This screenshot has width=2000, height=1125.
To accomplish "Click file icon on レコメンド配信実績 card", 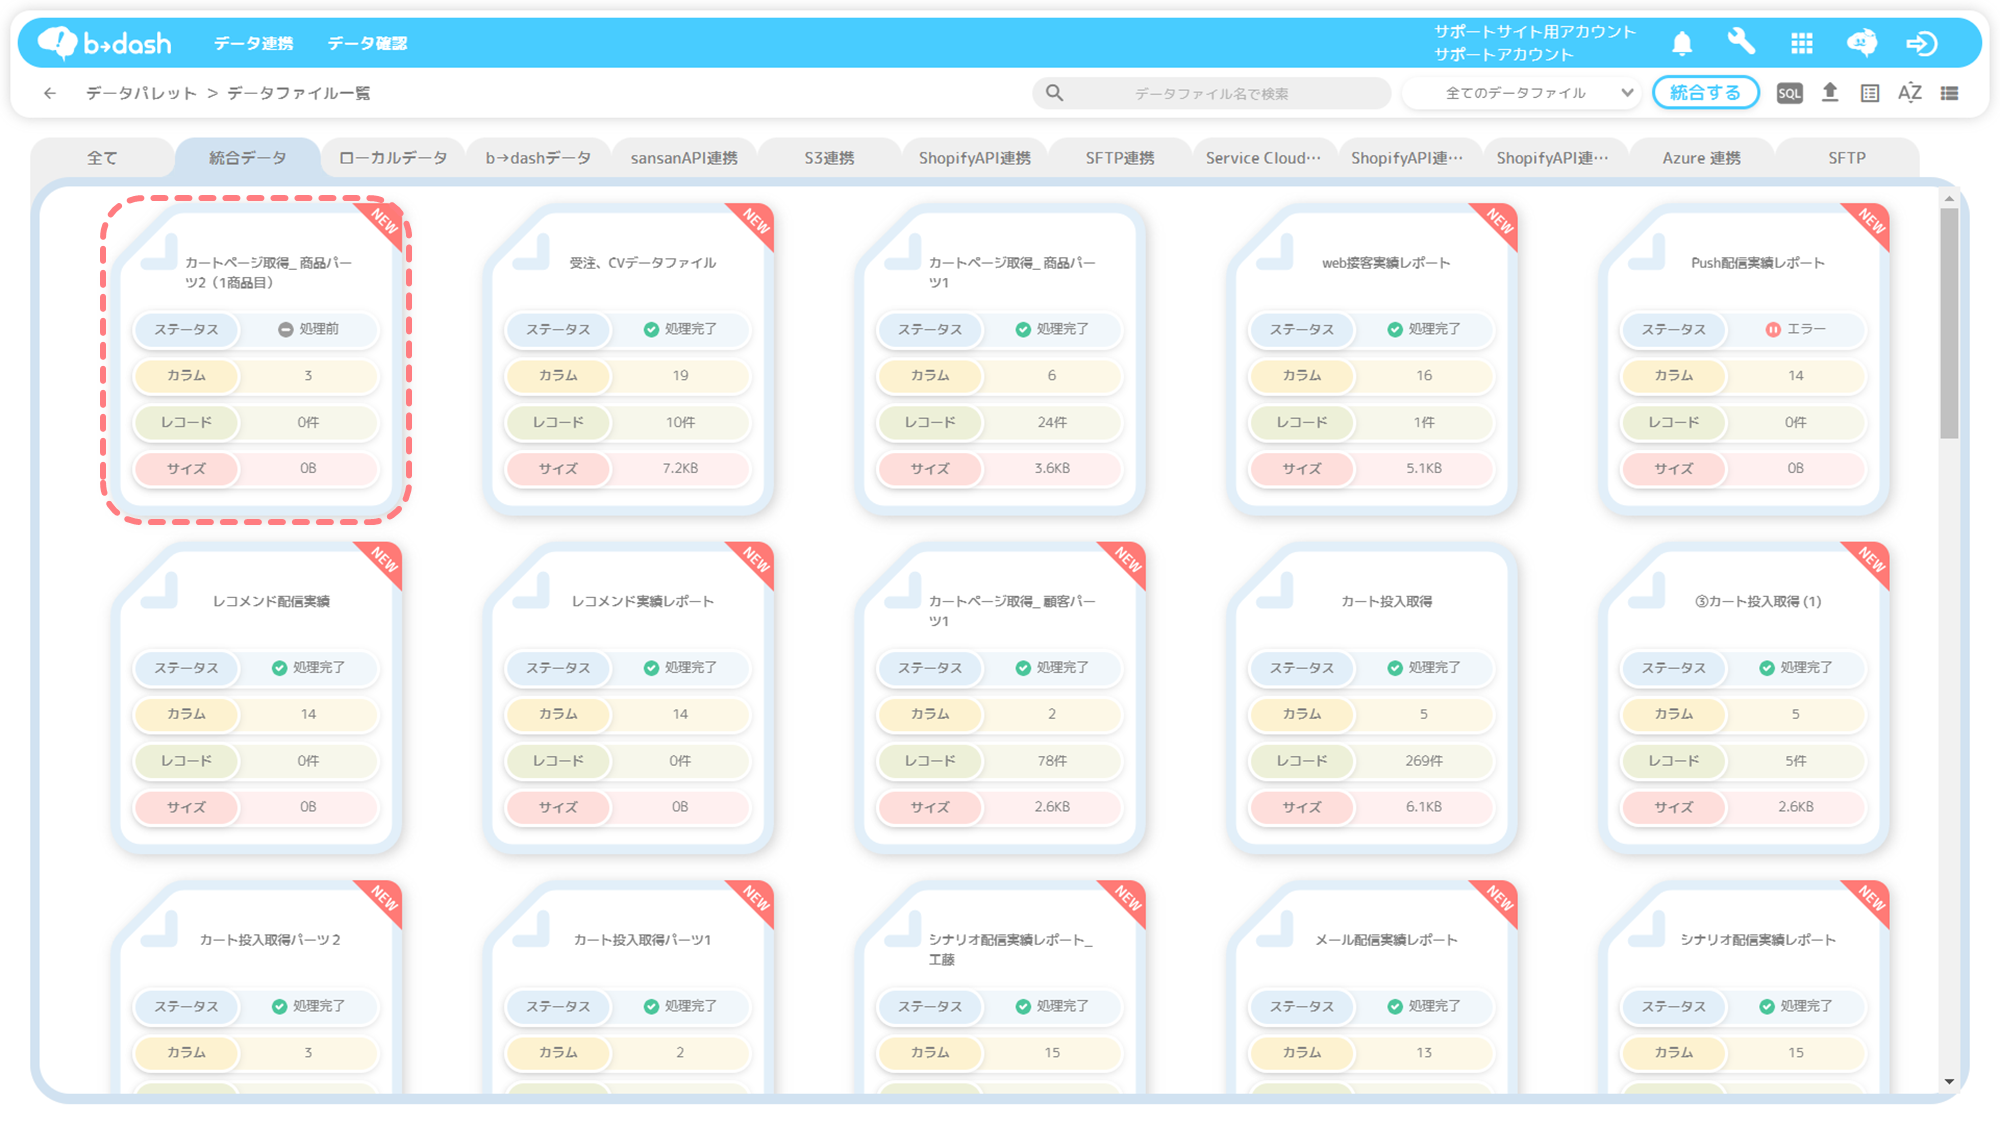I will pos(159,590).
